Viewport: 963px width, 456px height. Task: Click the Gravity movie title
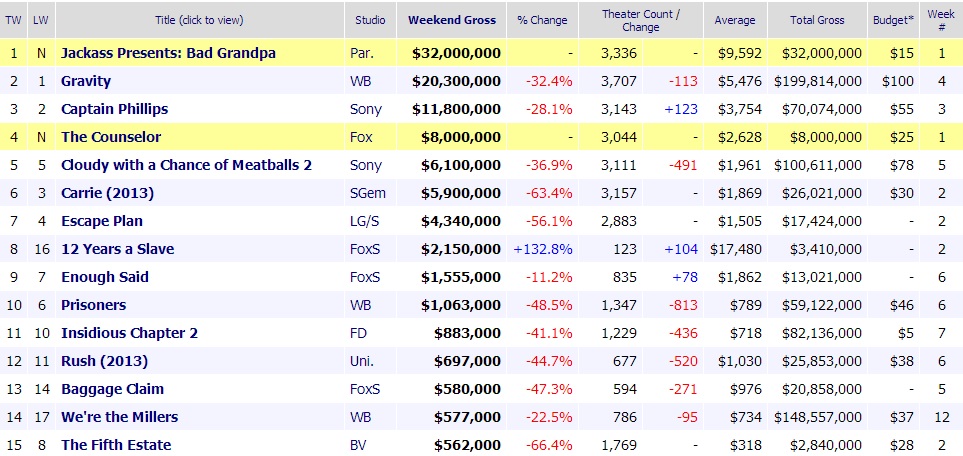[86, 81]
